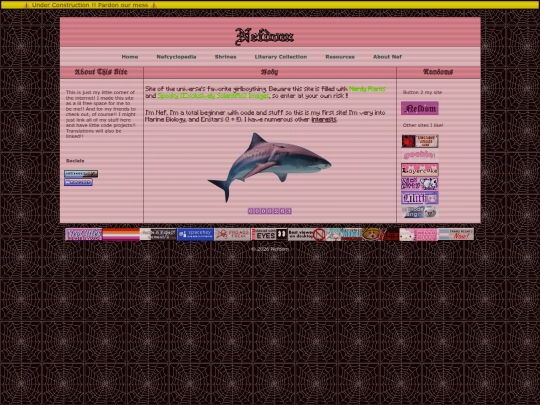Image resolution: width=540 pixels, height=405 pixels.
Task: Click the Button 2 my site text
Action: coord(422,92)
